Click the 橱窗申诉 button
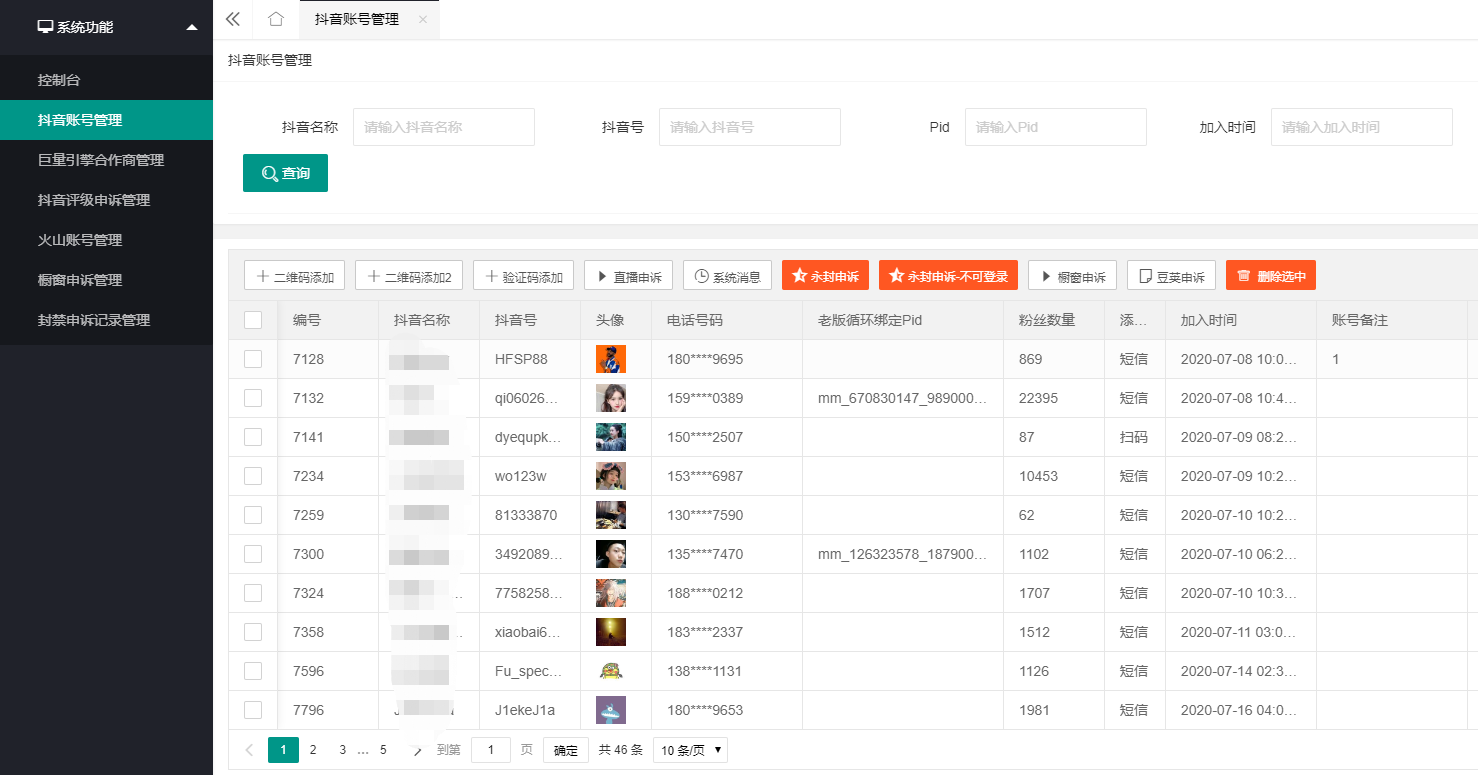 coord(1072,276)
